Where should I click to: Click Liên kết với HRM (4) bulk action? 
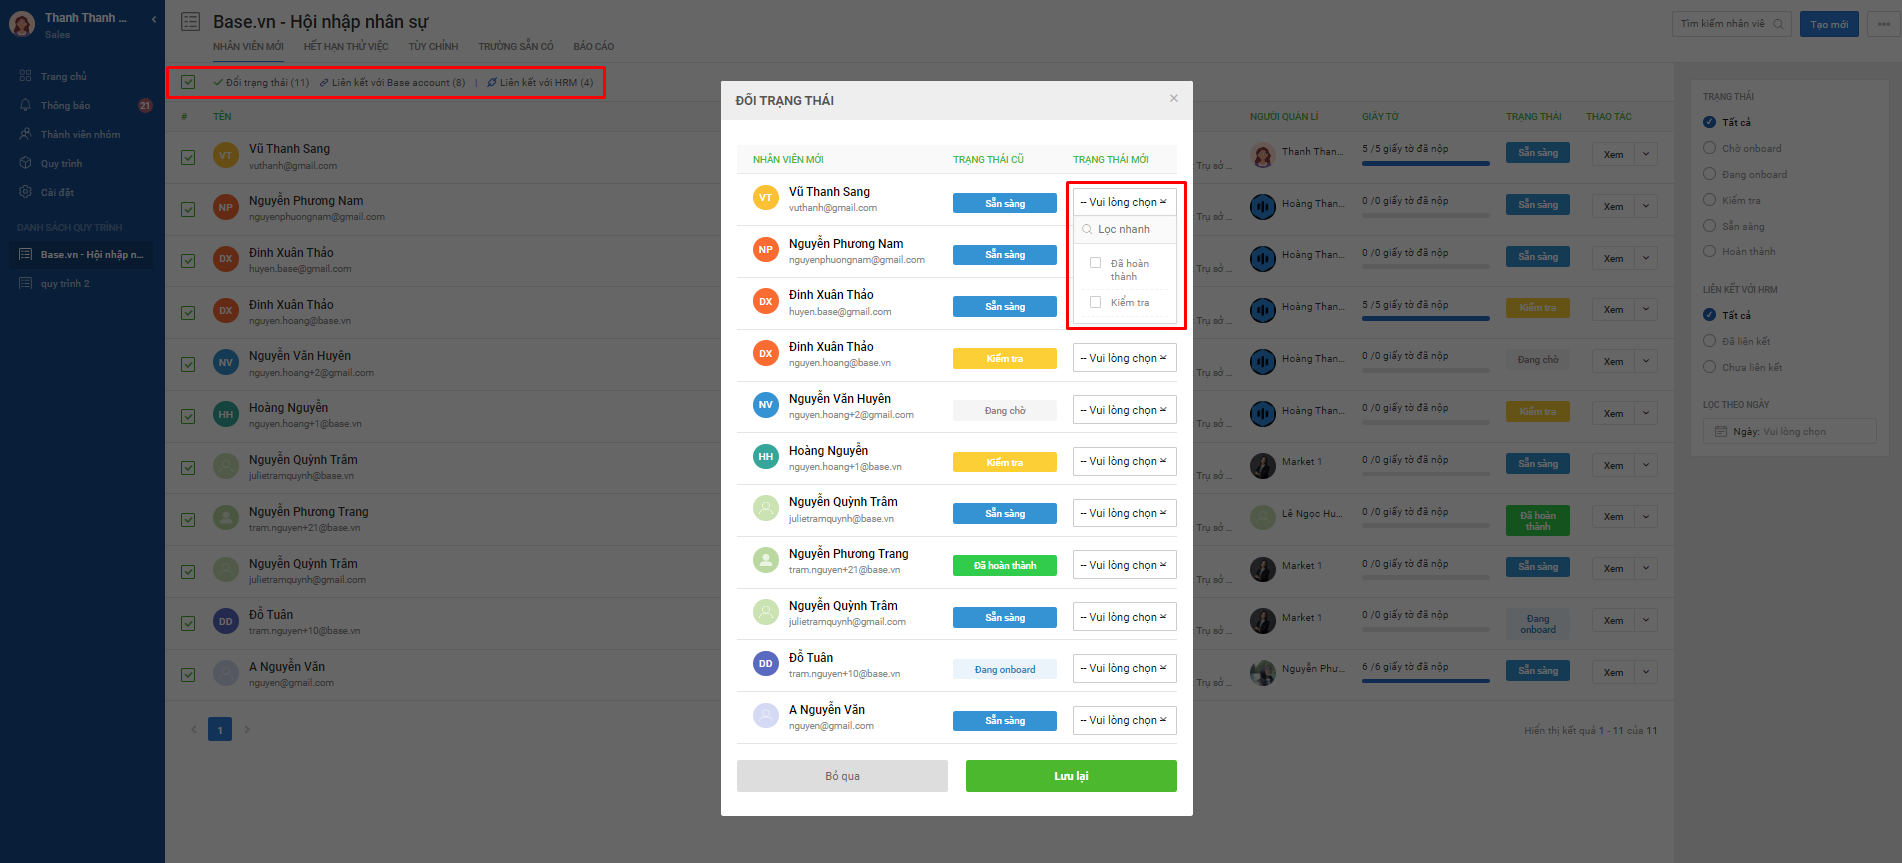coord(540,82)
